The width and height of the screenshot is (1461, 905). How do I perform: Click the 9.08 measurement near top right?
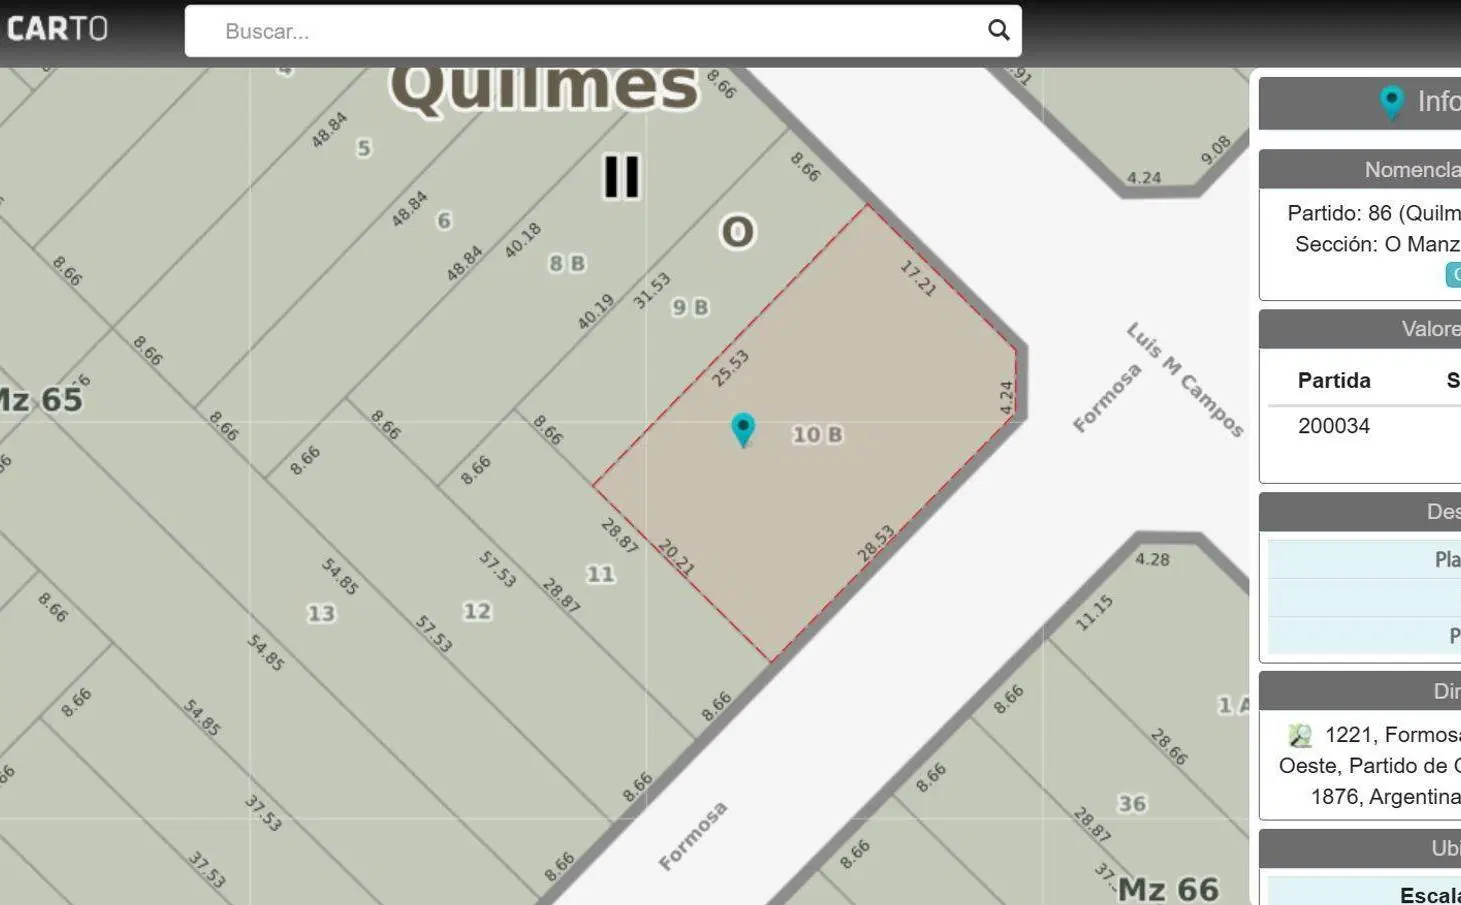(x=1216, y=150)
